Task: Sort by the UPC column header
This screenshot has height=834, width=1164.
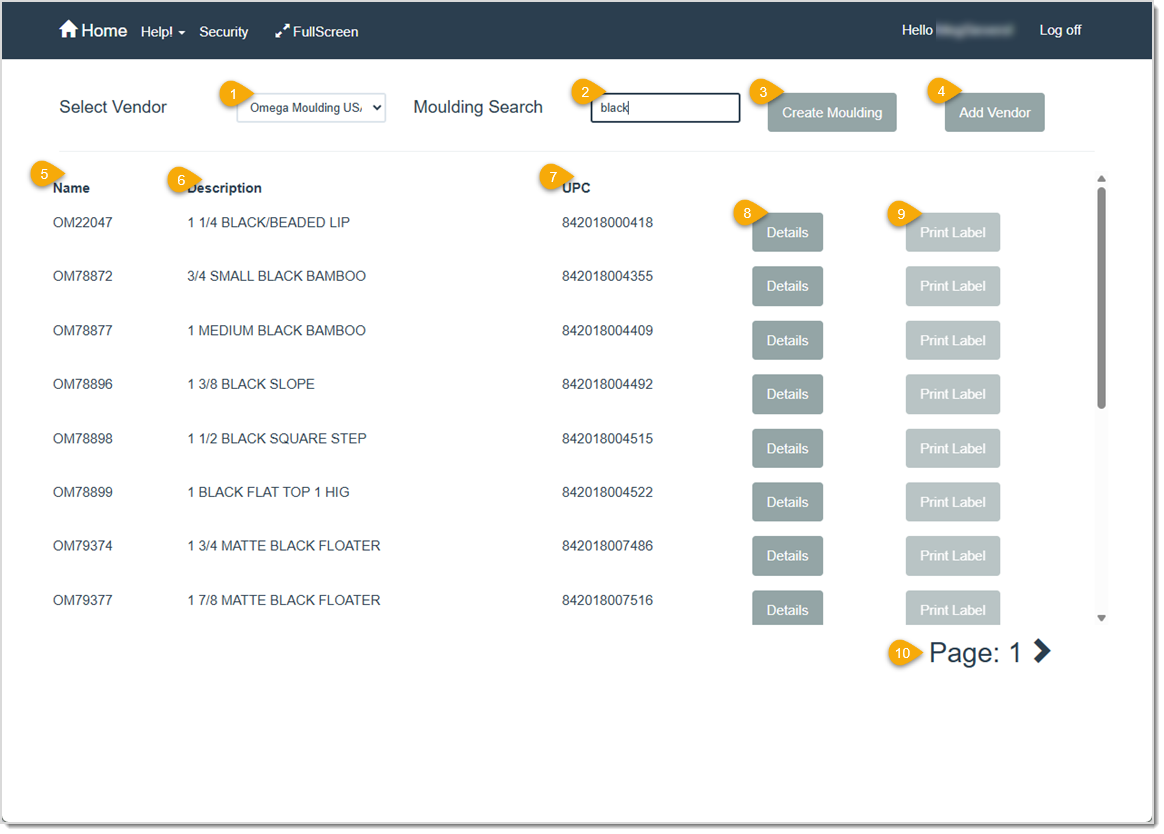Action: (x=575, y=187)
